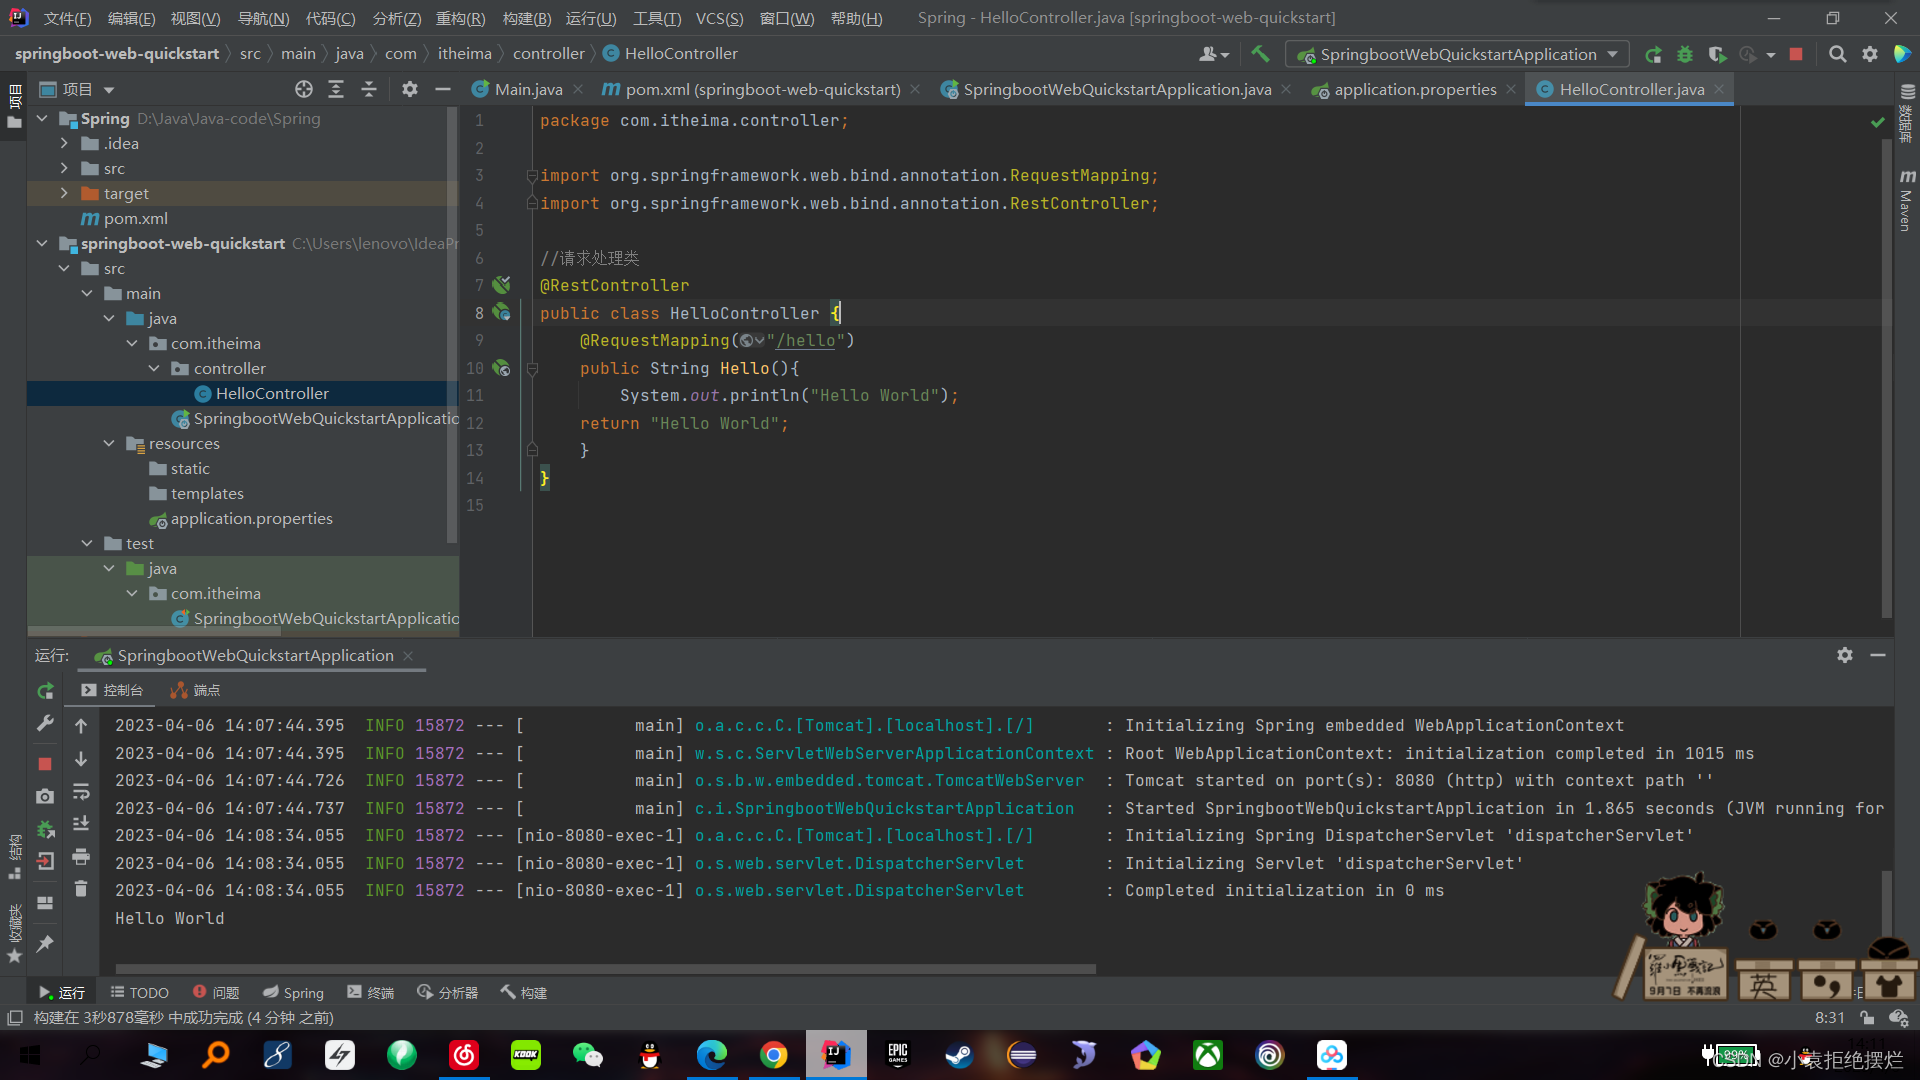Screen dimensions: 1920x1080
Task: Stop the running application red square
Action: 1796,54
